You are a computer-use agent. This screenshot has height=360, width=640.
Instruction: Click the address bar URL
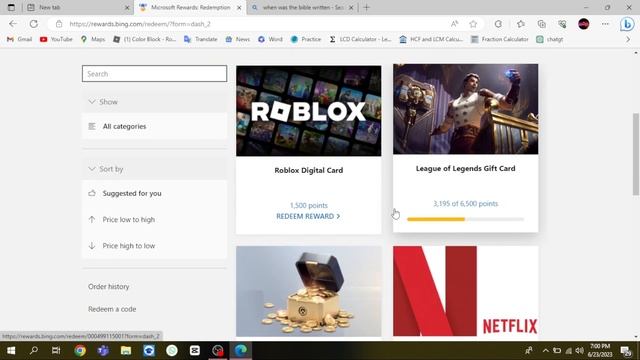click(x=140, y=24)
